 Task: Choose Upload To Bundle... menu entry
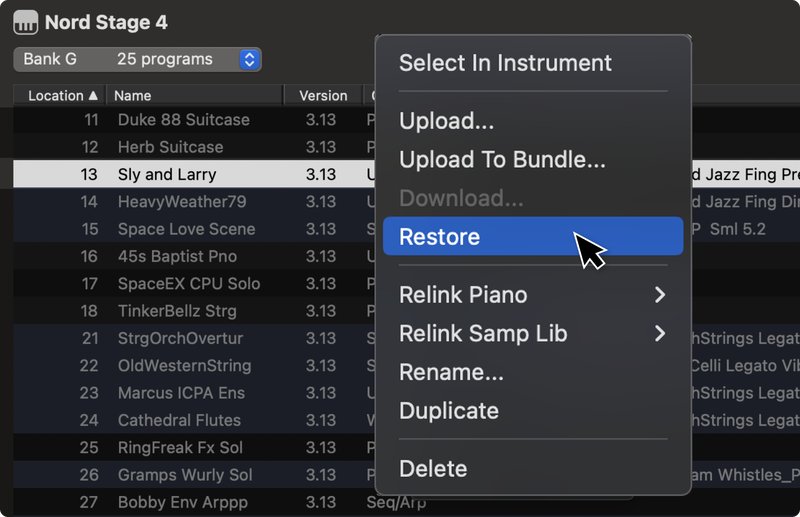(x=533, y=159)
